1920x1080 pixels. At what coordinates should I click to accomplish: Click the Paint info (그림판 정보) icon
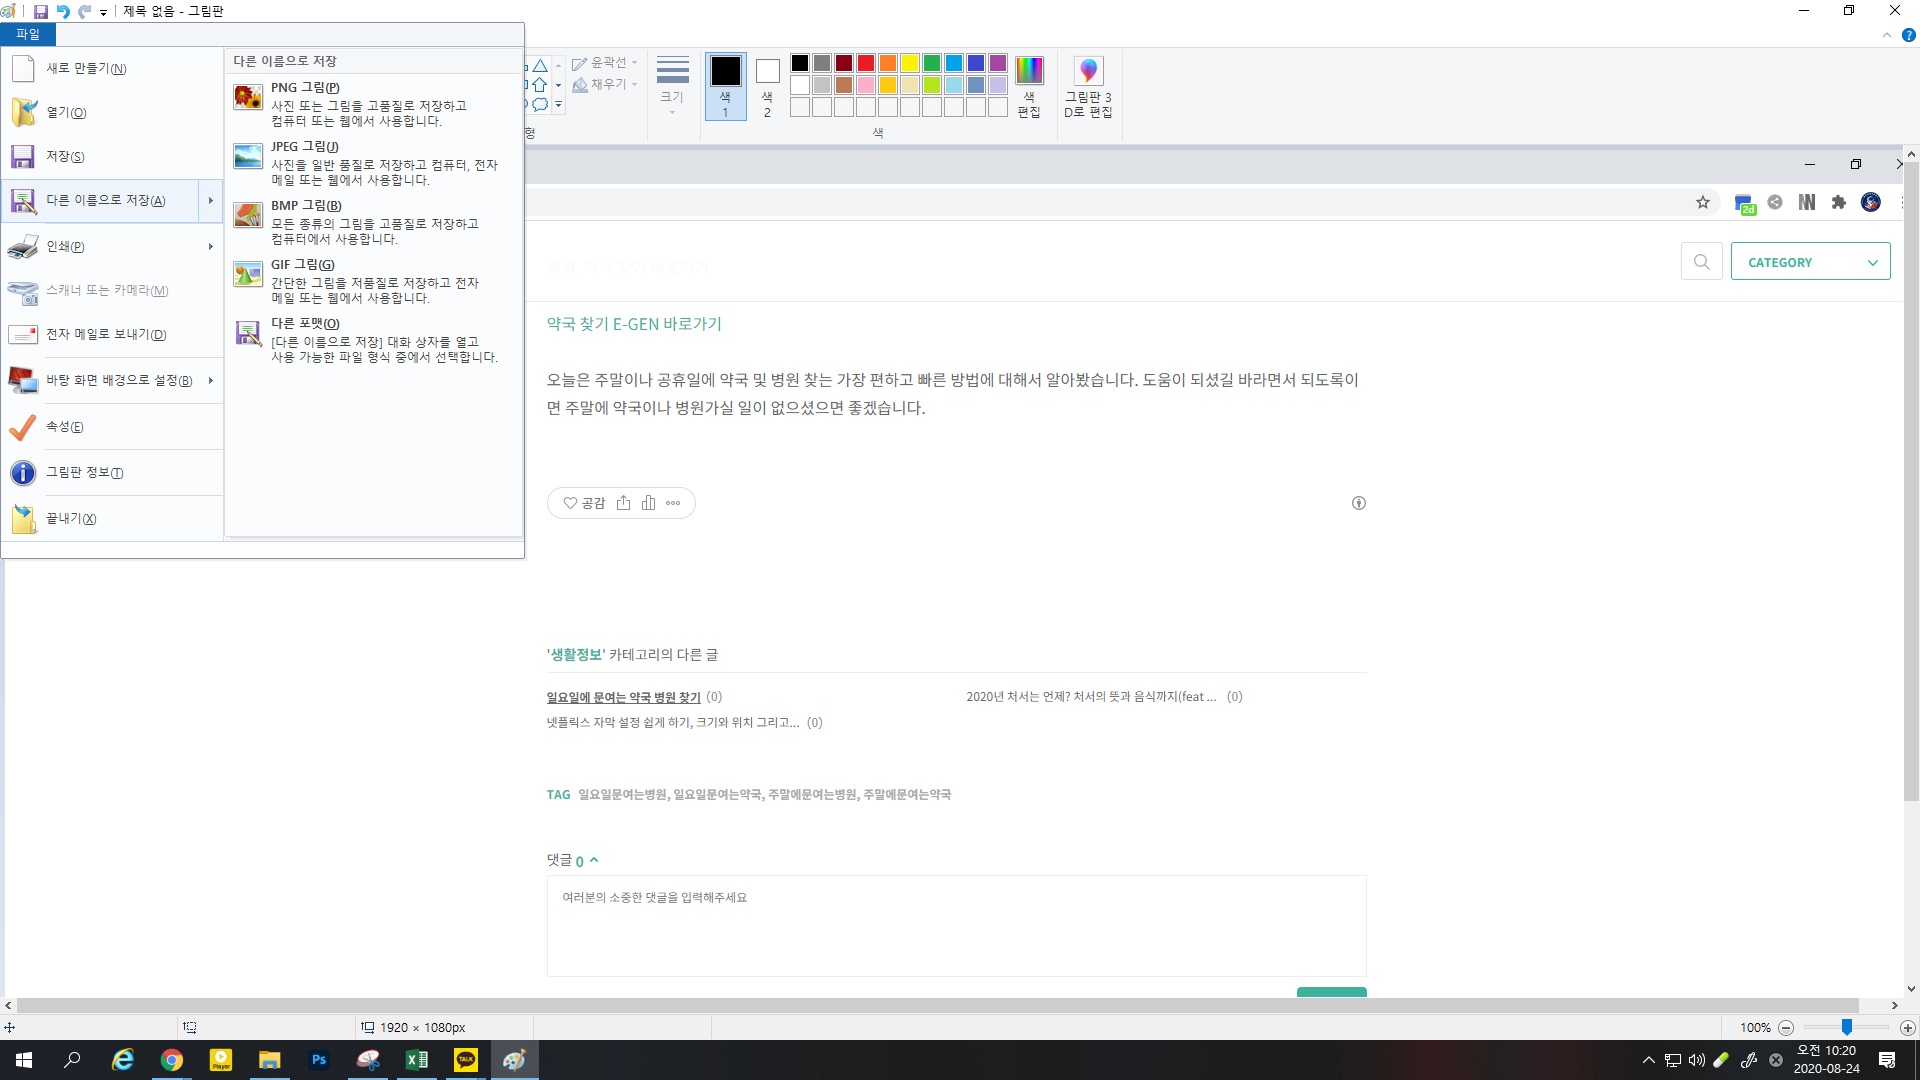[x=23, y=473]
